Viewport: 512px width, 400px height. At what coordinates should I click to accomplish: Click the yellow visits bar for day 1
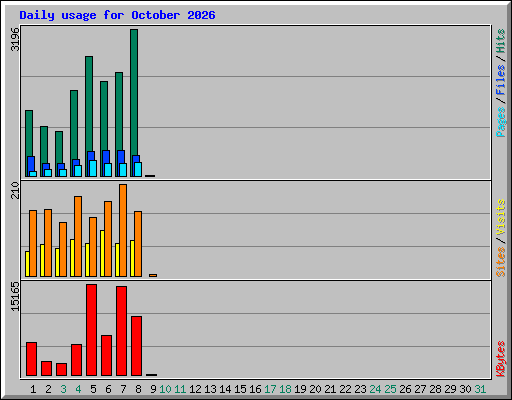tap(27, 264)
